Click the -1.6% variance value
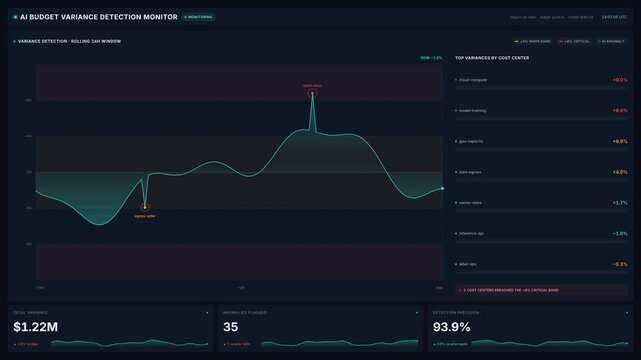The height and width of the screenshot is (360, 641). click(620, 233)
